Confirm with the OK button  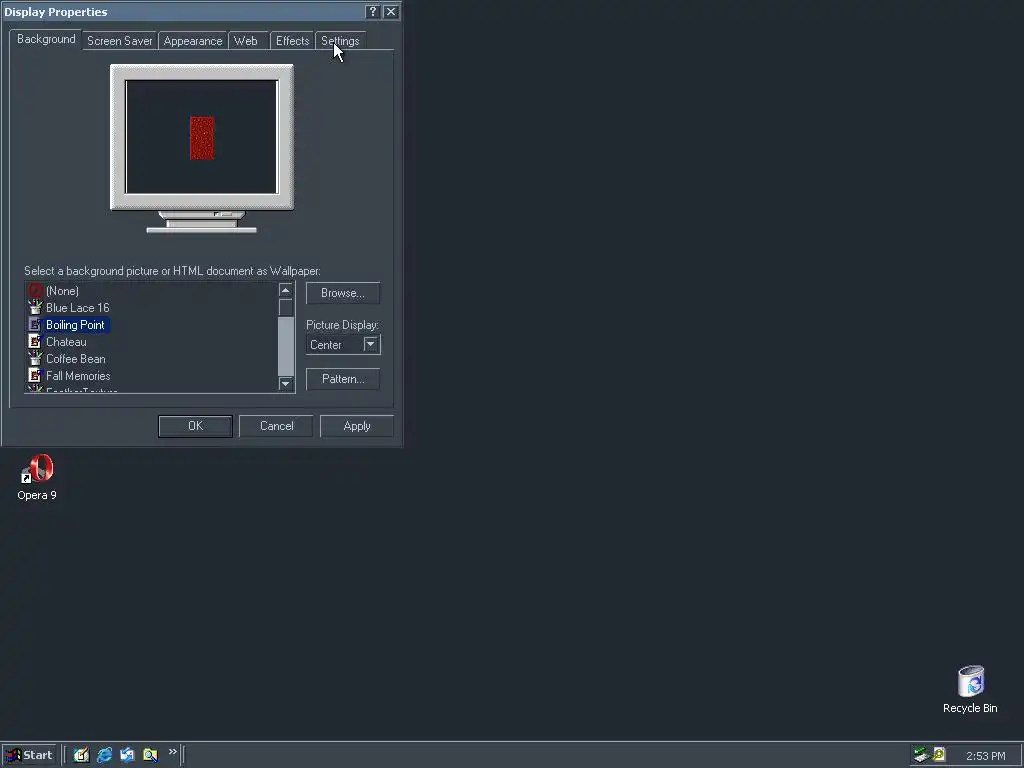195,426
